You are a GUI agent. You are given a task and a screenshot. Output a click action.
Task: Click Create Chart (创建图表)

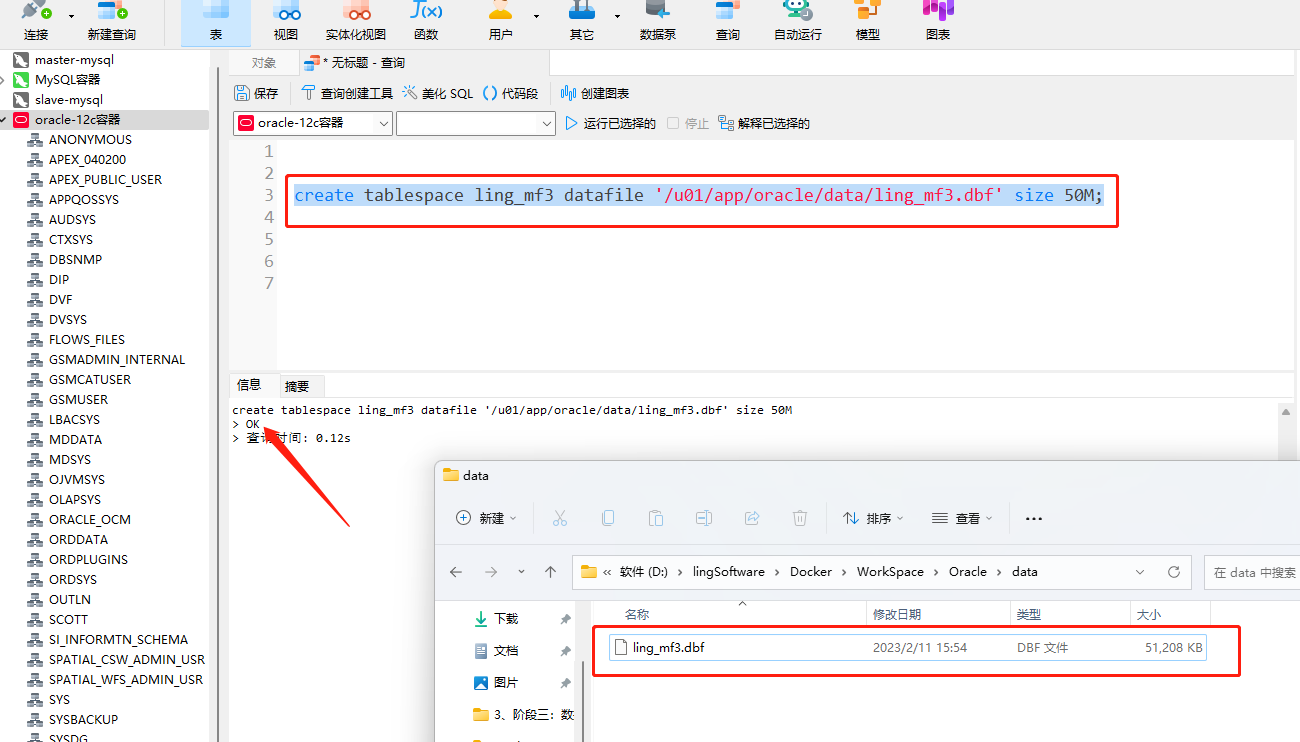pos(595,93)
